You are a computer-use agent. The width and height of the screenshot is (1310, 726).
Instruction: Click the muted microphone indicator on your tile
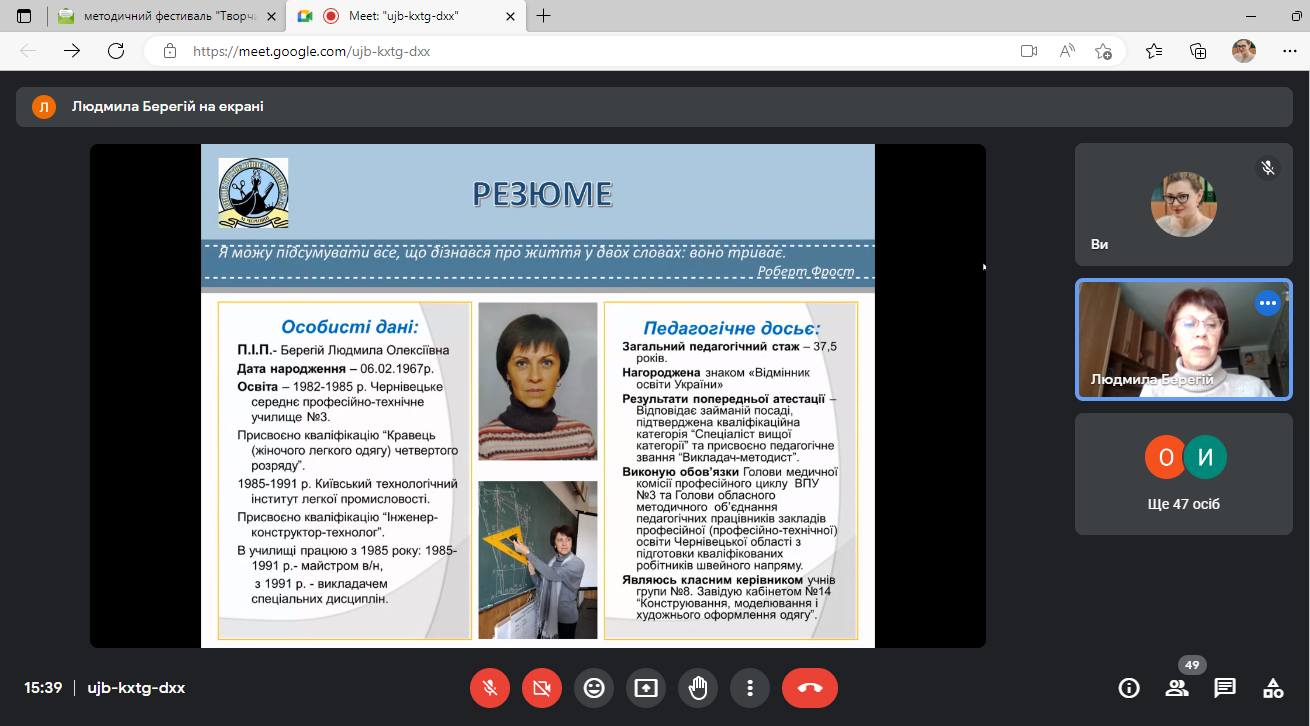tap(1268, 168)
